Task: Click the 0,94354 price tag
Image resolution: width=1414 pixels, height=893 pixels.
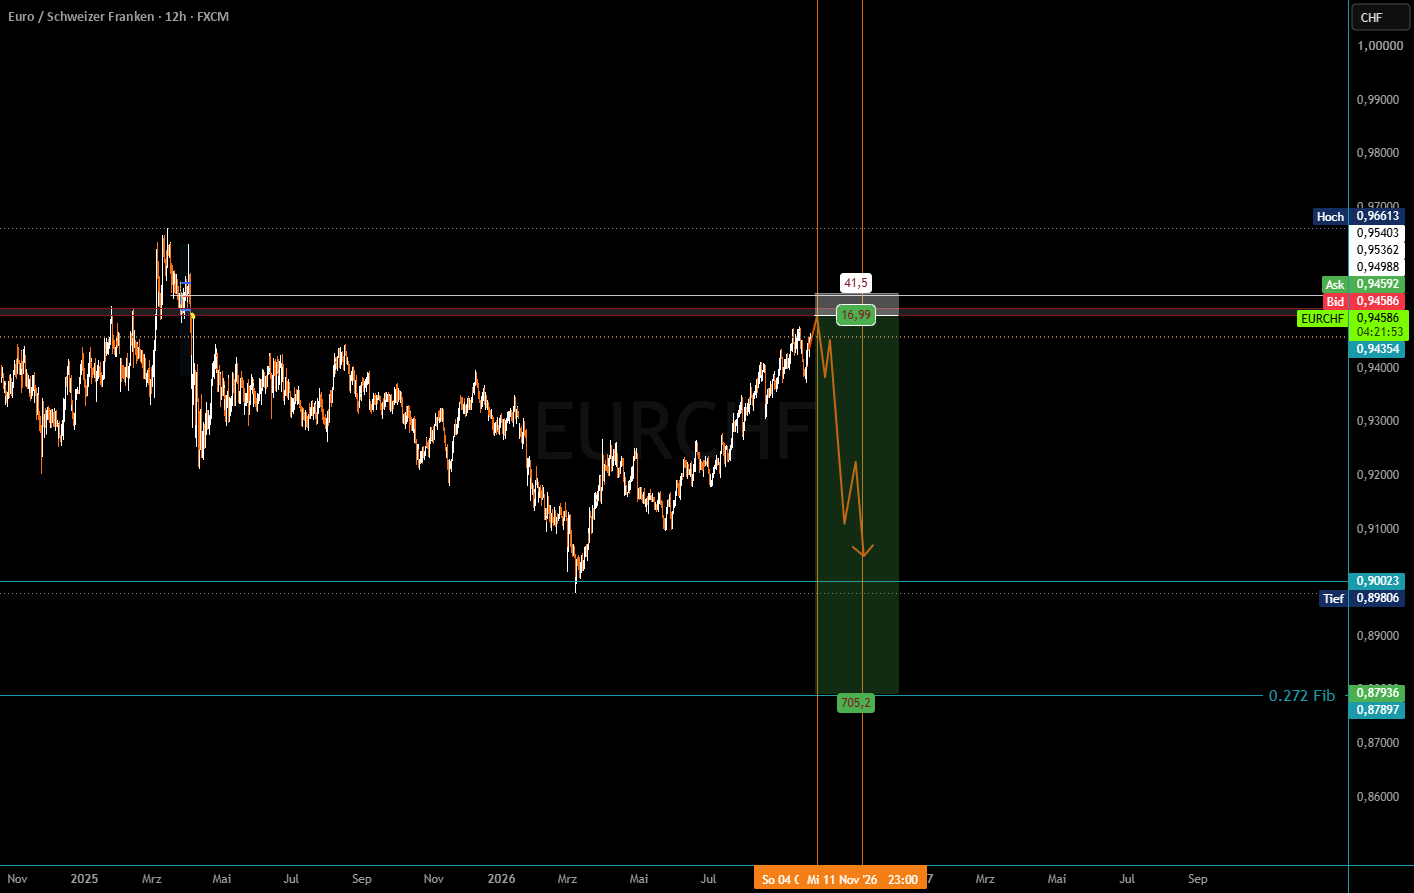Action: pos(1378,349)
